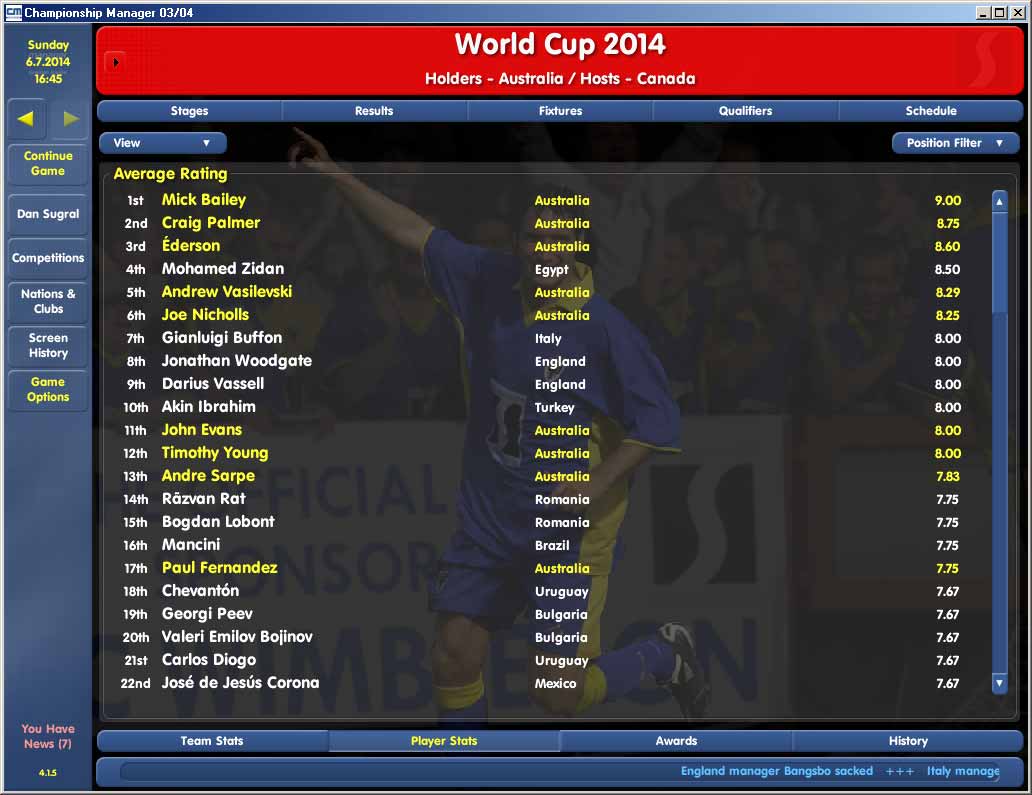Select player Darius Vassell

click(213, 384)
